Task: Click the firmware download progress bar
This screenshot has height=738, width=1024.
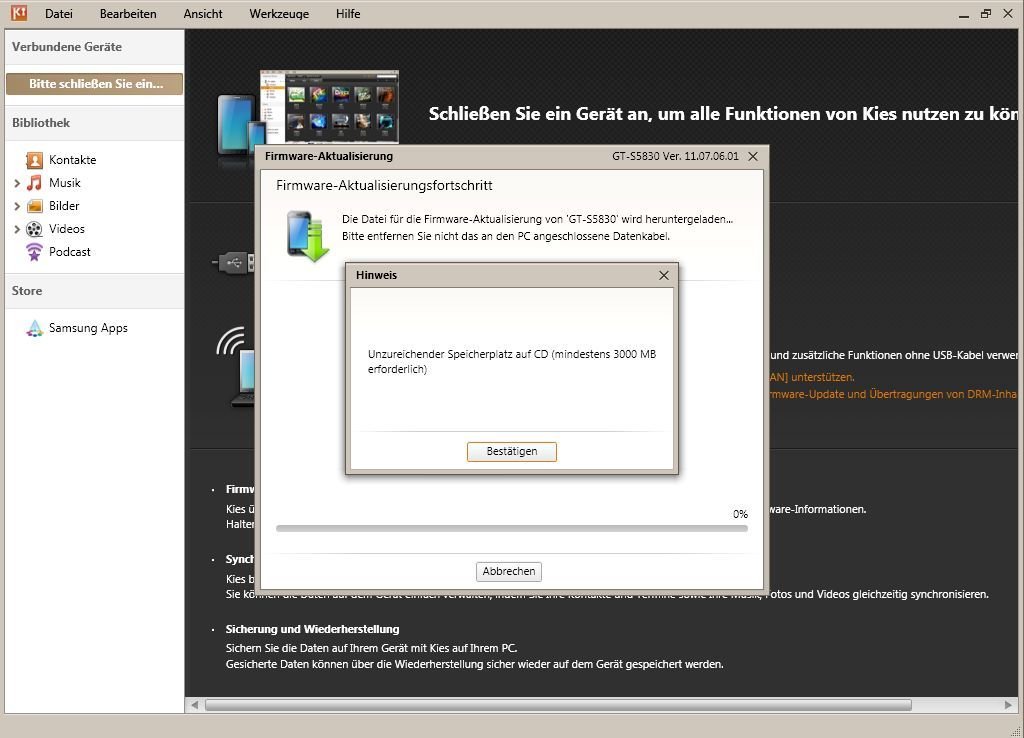Action: click(x=512, y=528)
